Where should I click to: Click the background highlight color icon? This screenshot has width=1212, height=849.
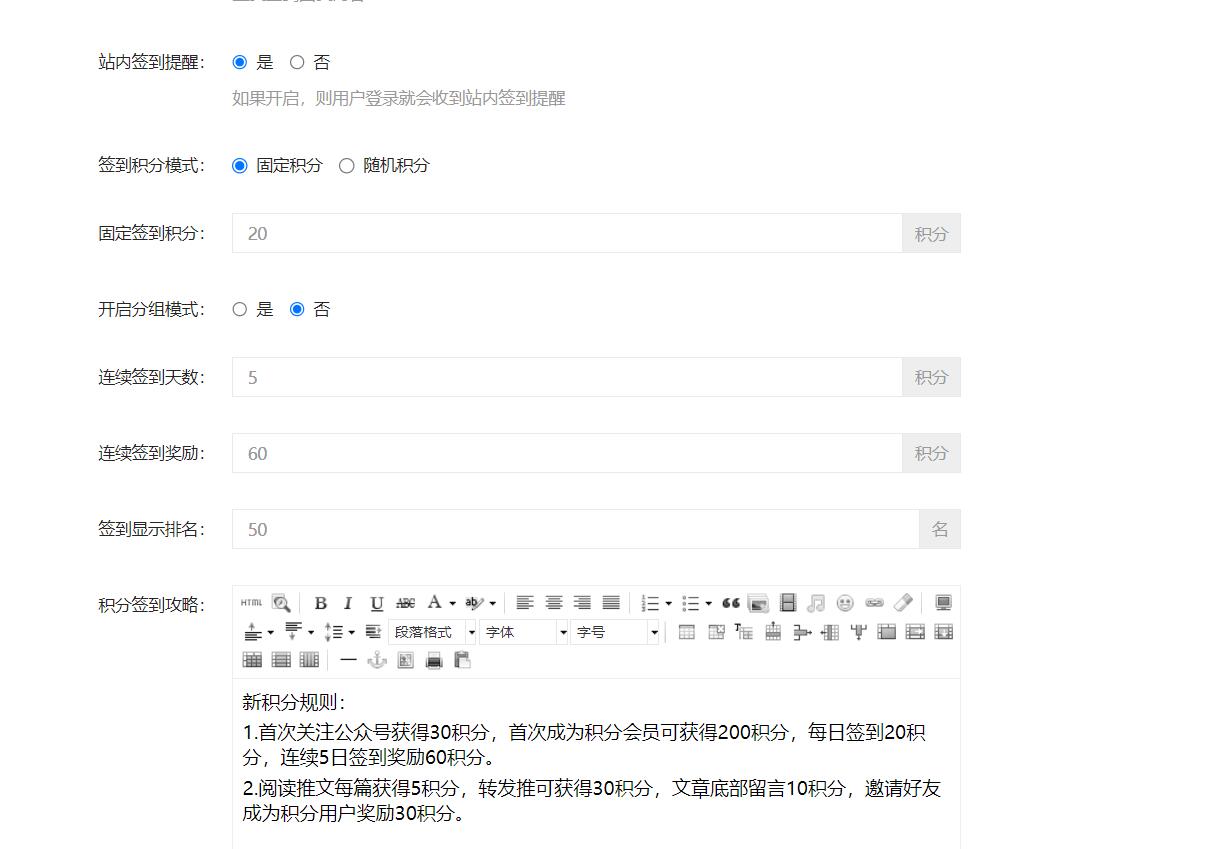474,603
